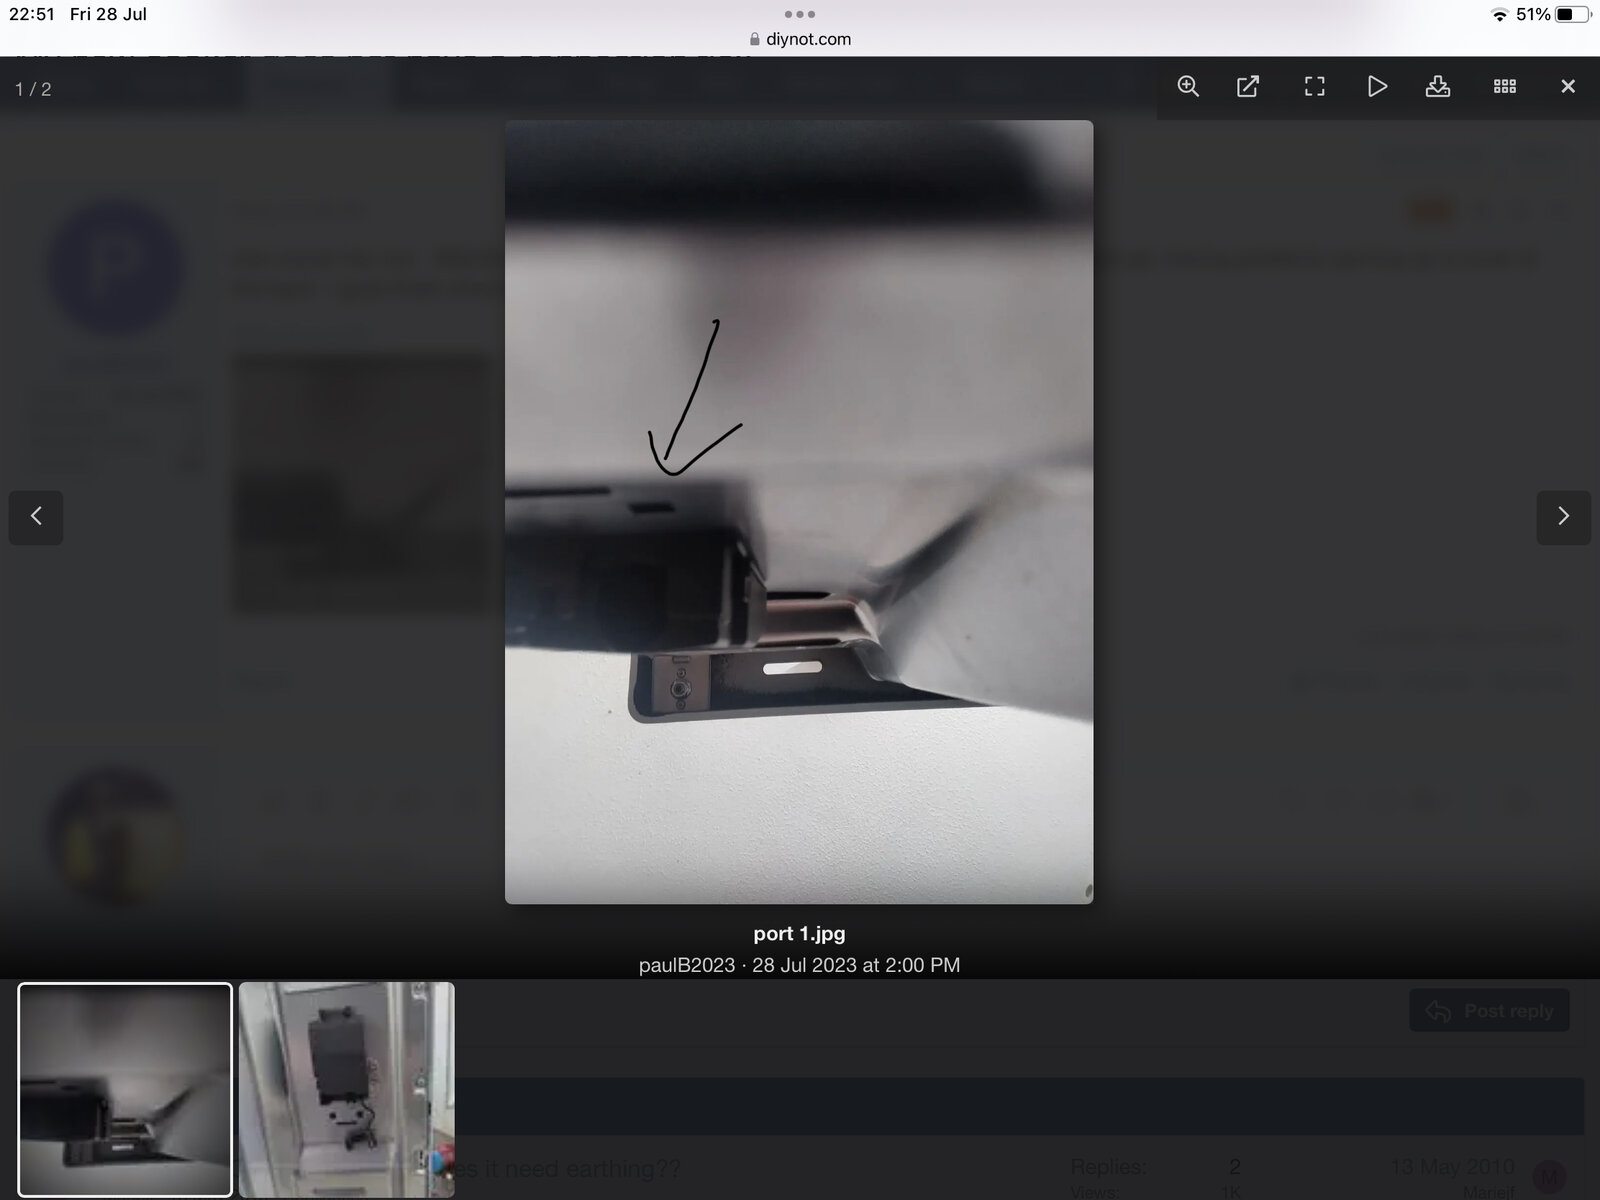The width and height of the screenshot is (1600, 1200).
Task: Click the port 1.jpg caption title
Action: coord(799,934)
